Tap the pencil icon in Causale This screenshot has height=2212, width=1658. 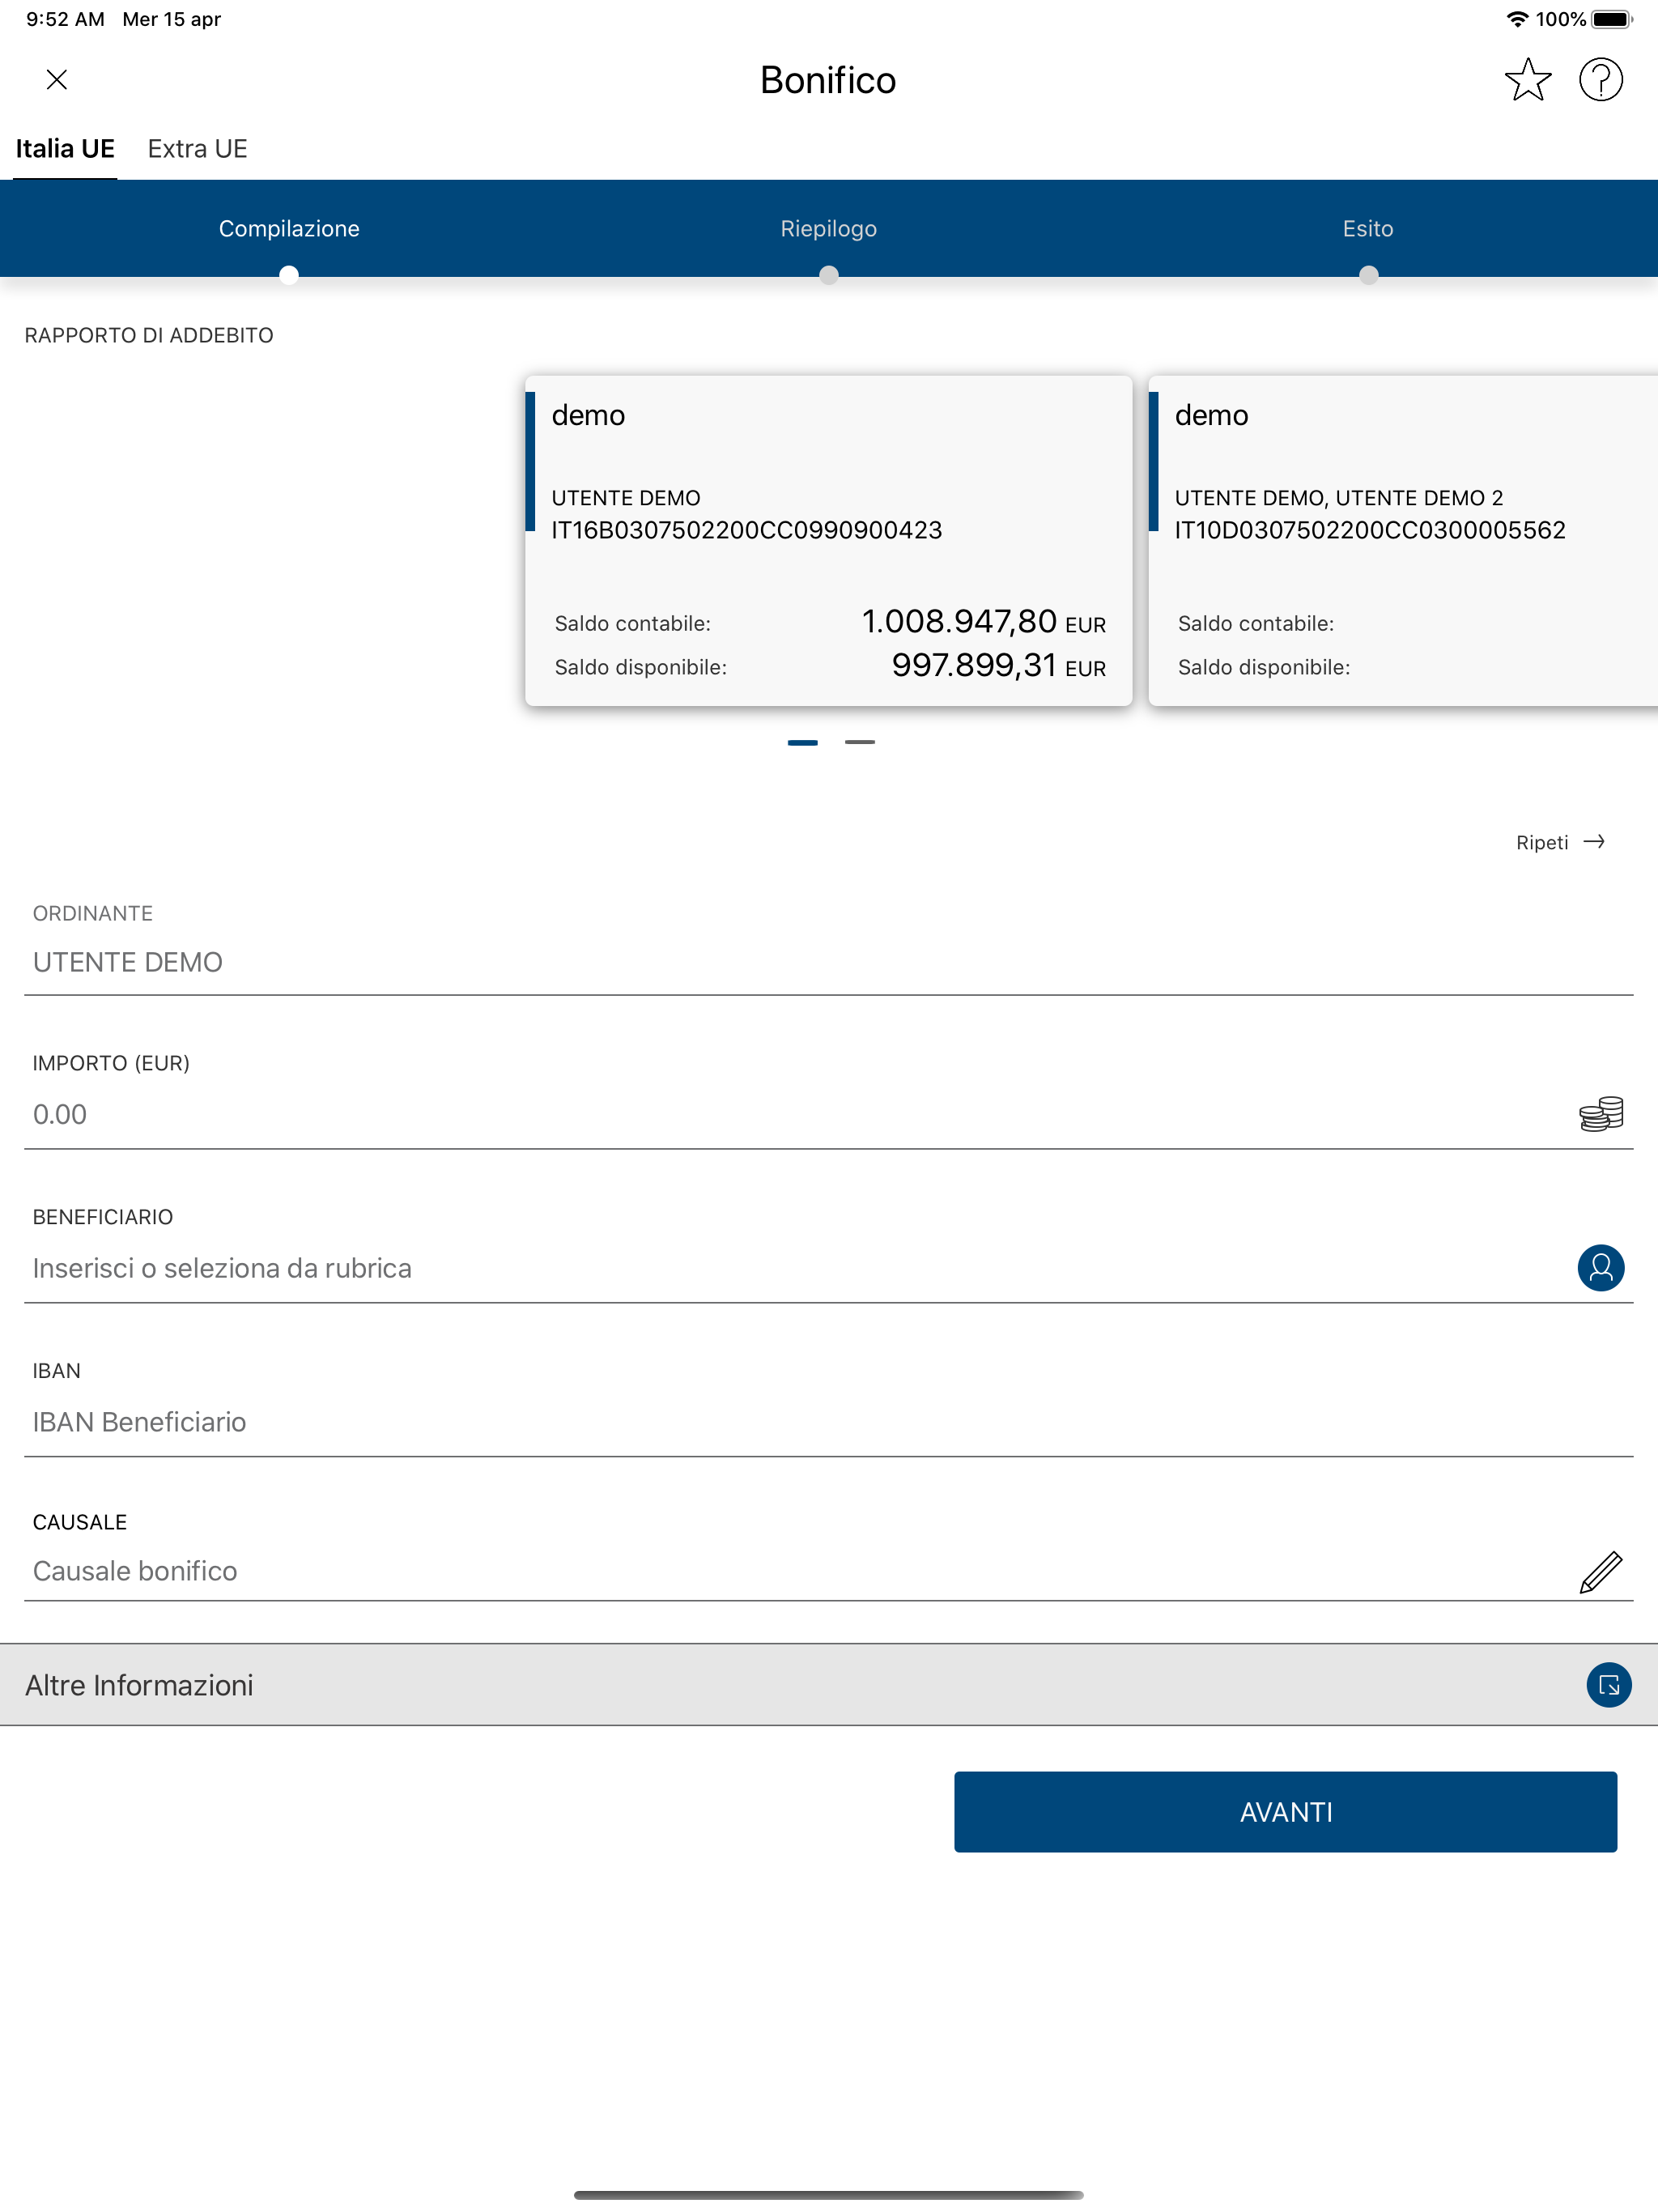[1601, 1572]
